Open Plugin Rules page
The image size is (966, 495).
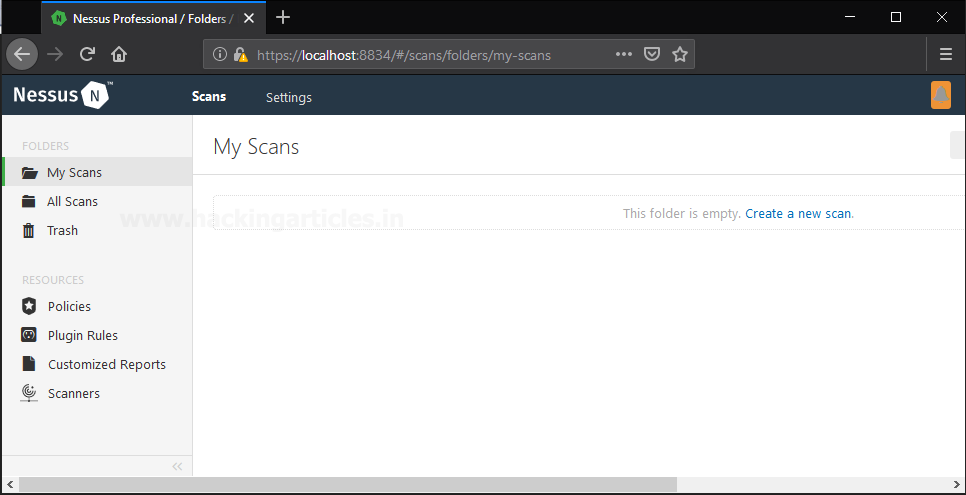[x=97, y=335]
